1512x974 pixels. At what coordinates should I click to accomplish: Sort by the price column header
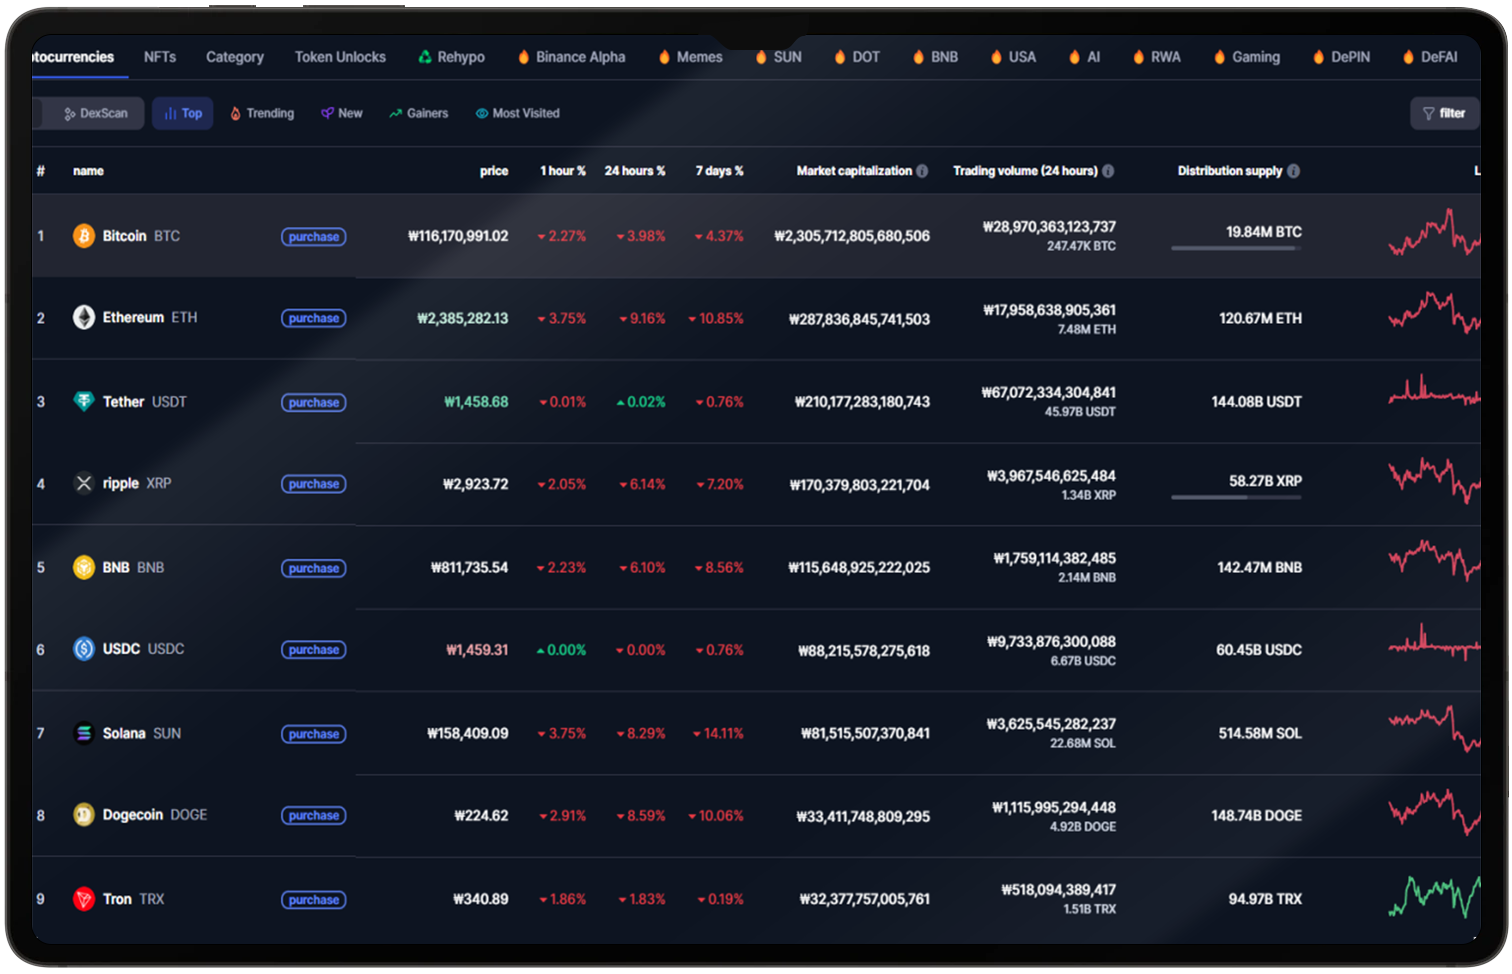494,171
